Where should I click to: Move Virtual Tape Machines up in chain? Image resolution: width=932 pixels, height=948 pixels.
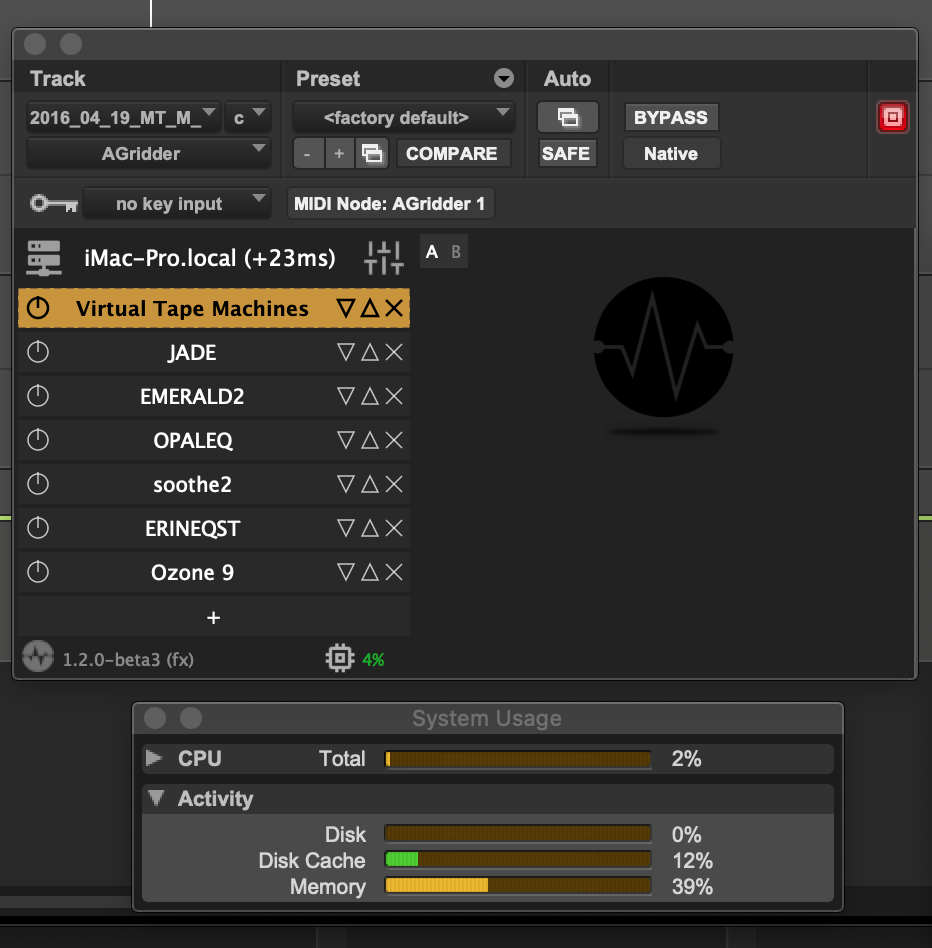tap(370, 308)
